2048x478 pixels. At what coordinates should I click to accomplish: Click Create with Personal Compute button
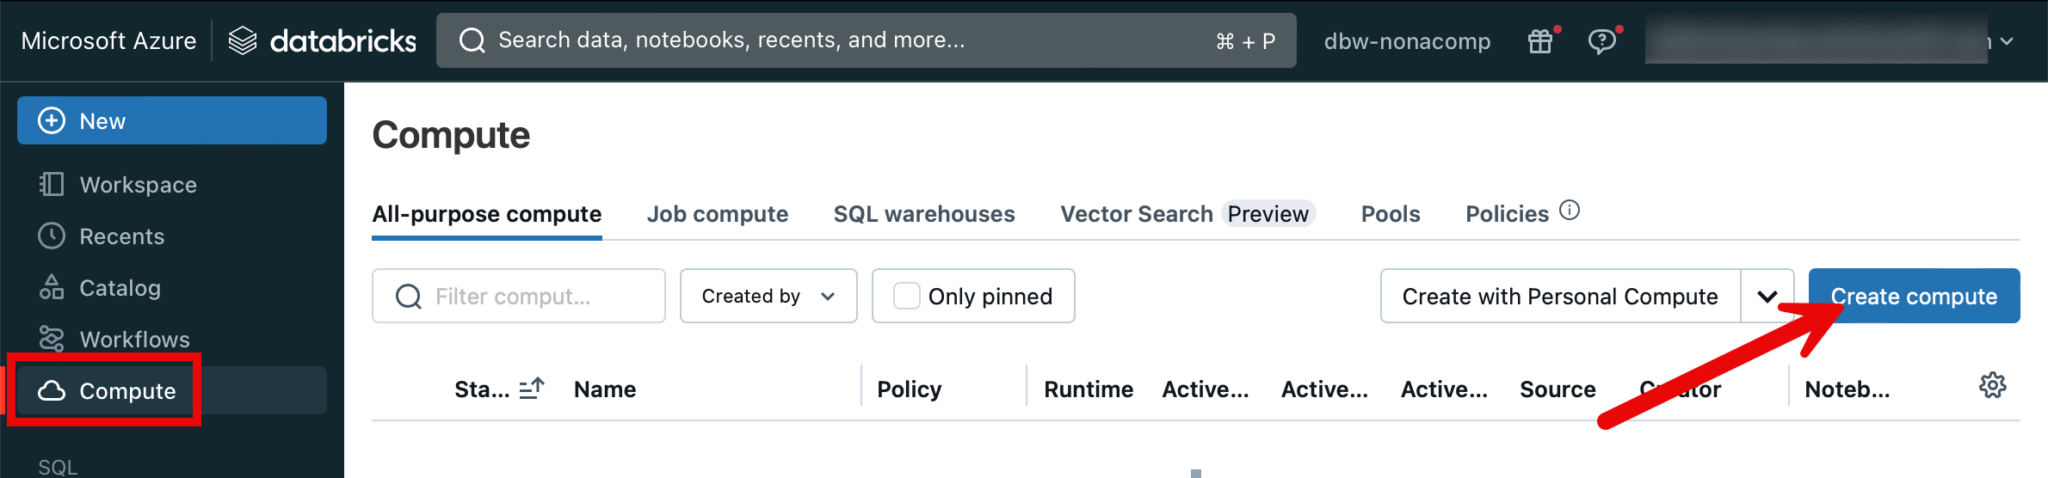[1559, 296]
